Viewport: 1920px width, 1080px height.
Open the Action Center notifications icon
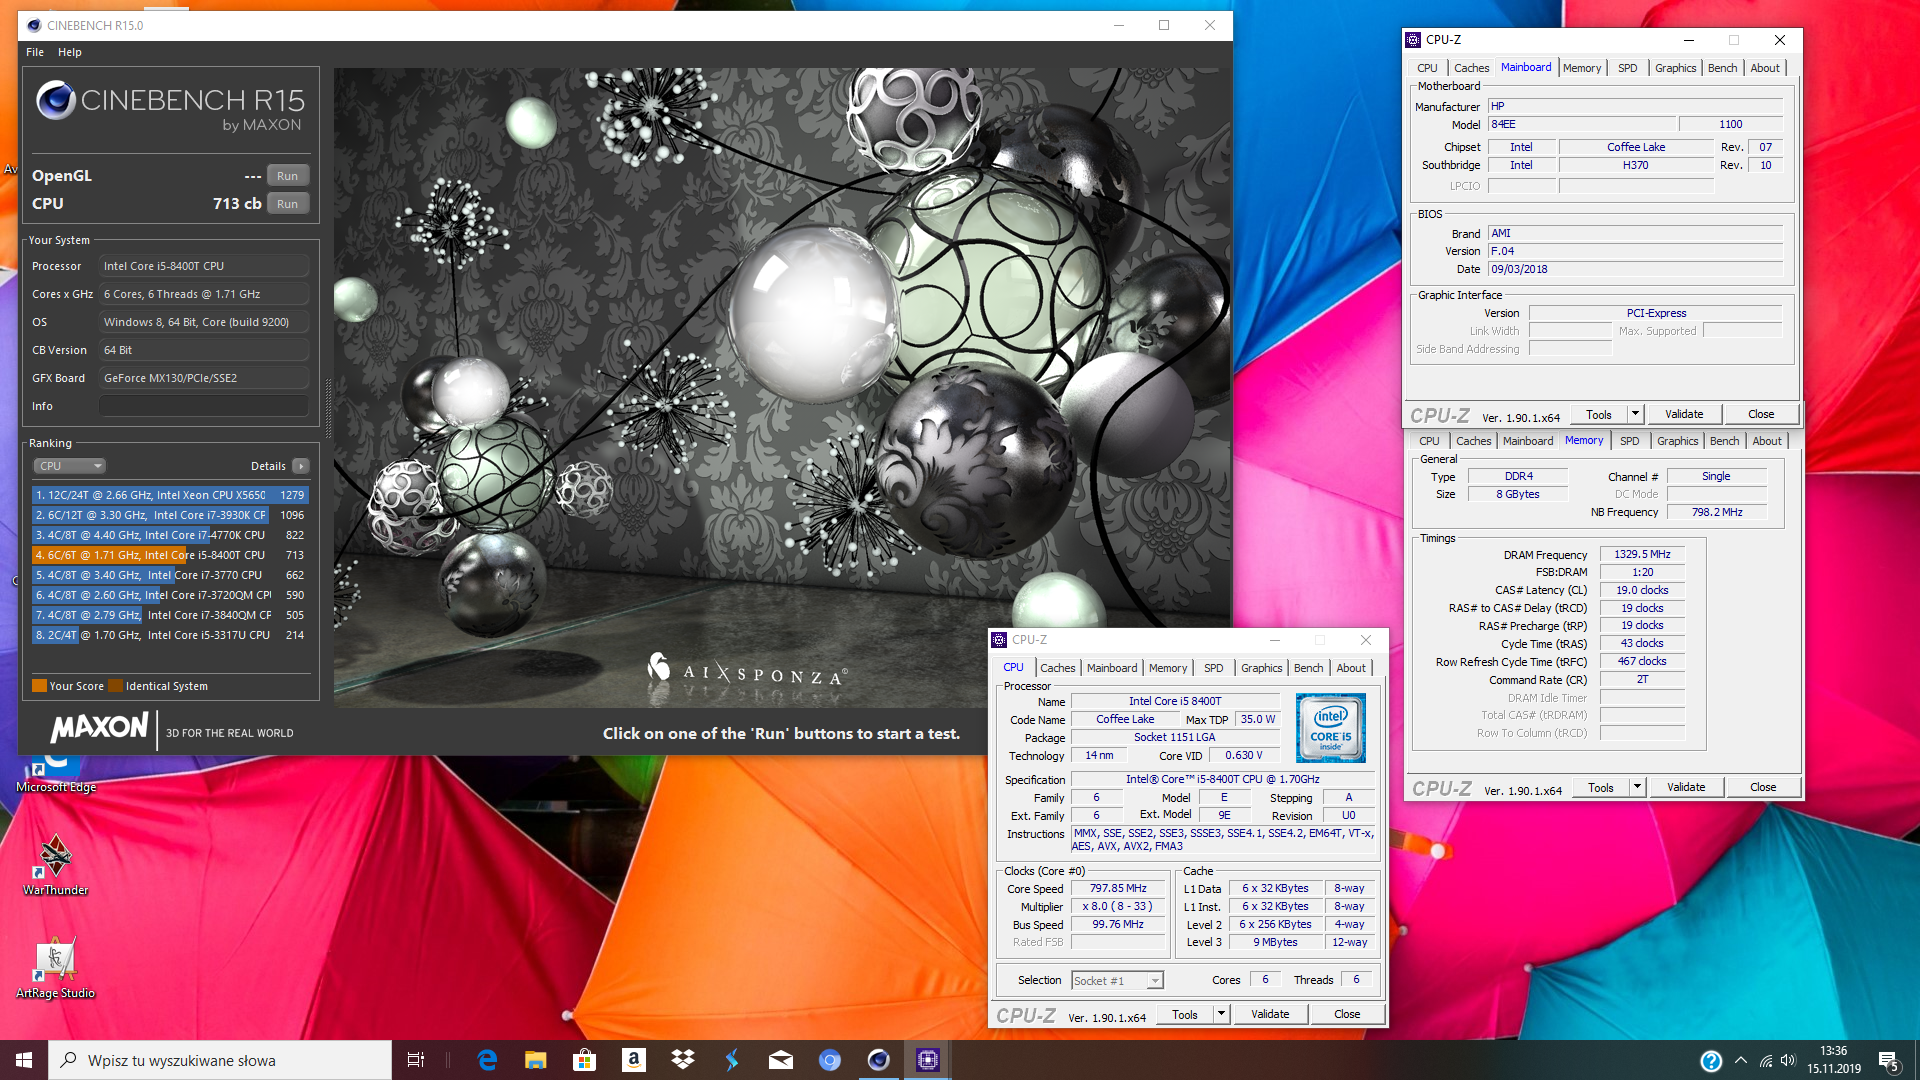coord(1889,1061)
